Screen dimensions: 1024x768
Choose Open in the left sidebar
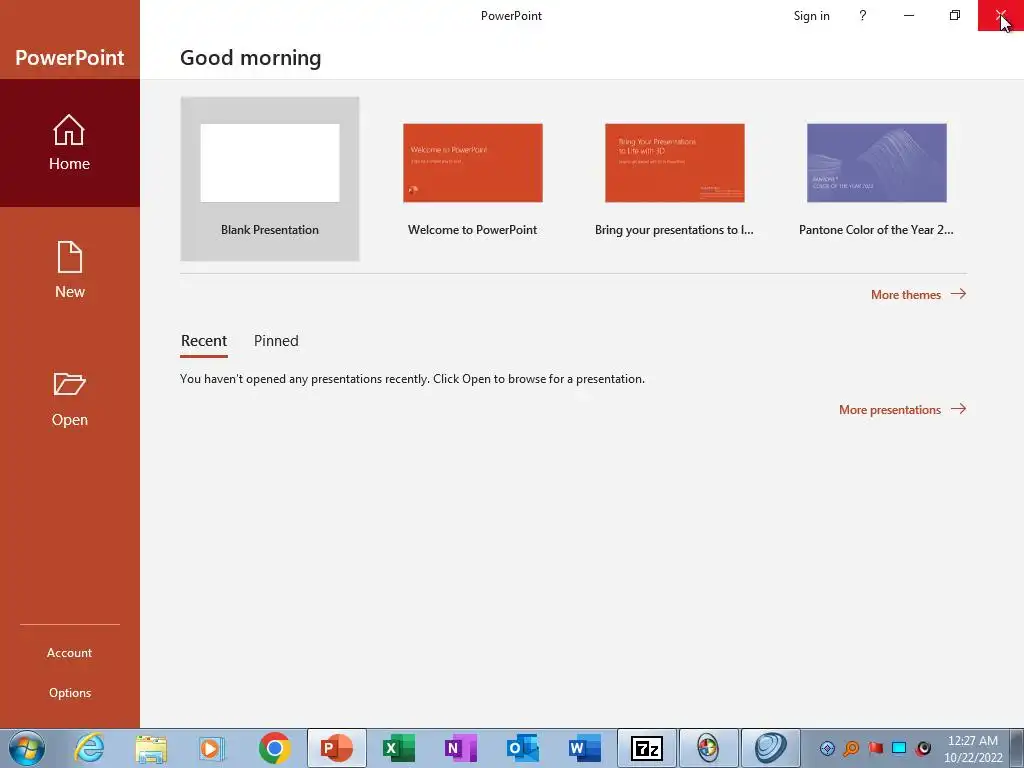coord(69,399)
